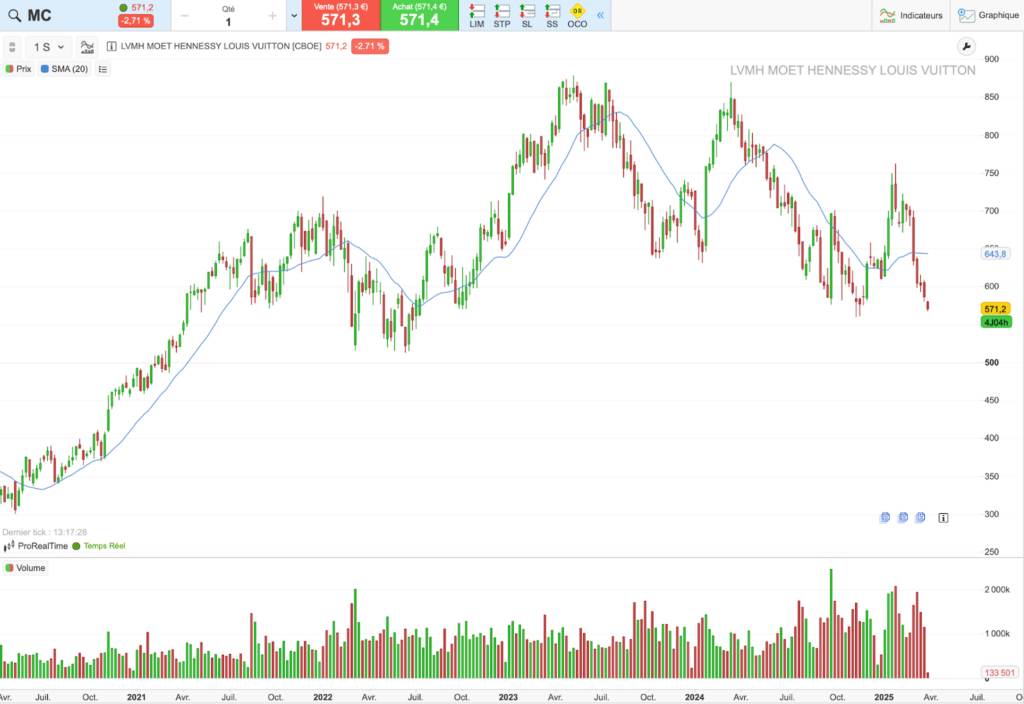This screenshot has width=1024, height=704.
Task: Click the 2021 label on time axis
Action: pyautogui.click(x=136, y=697)
